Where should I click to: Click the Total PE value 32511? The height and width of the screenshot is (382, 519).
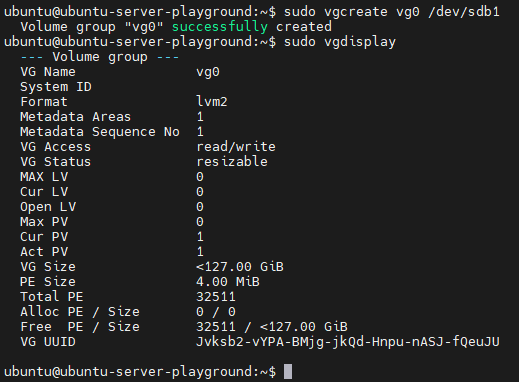click(x=216, y=297)
